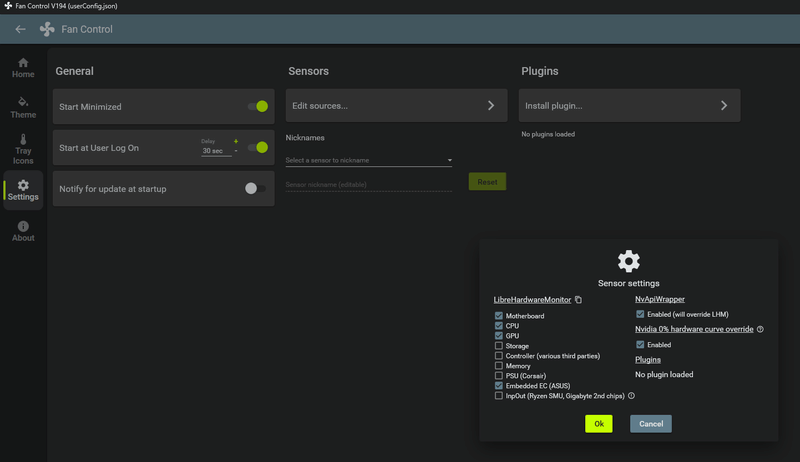Cancel the Sensor settings dialog

tap(650, 423)
